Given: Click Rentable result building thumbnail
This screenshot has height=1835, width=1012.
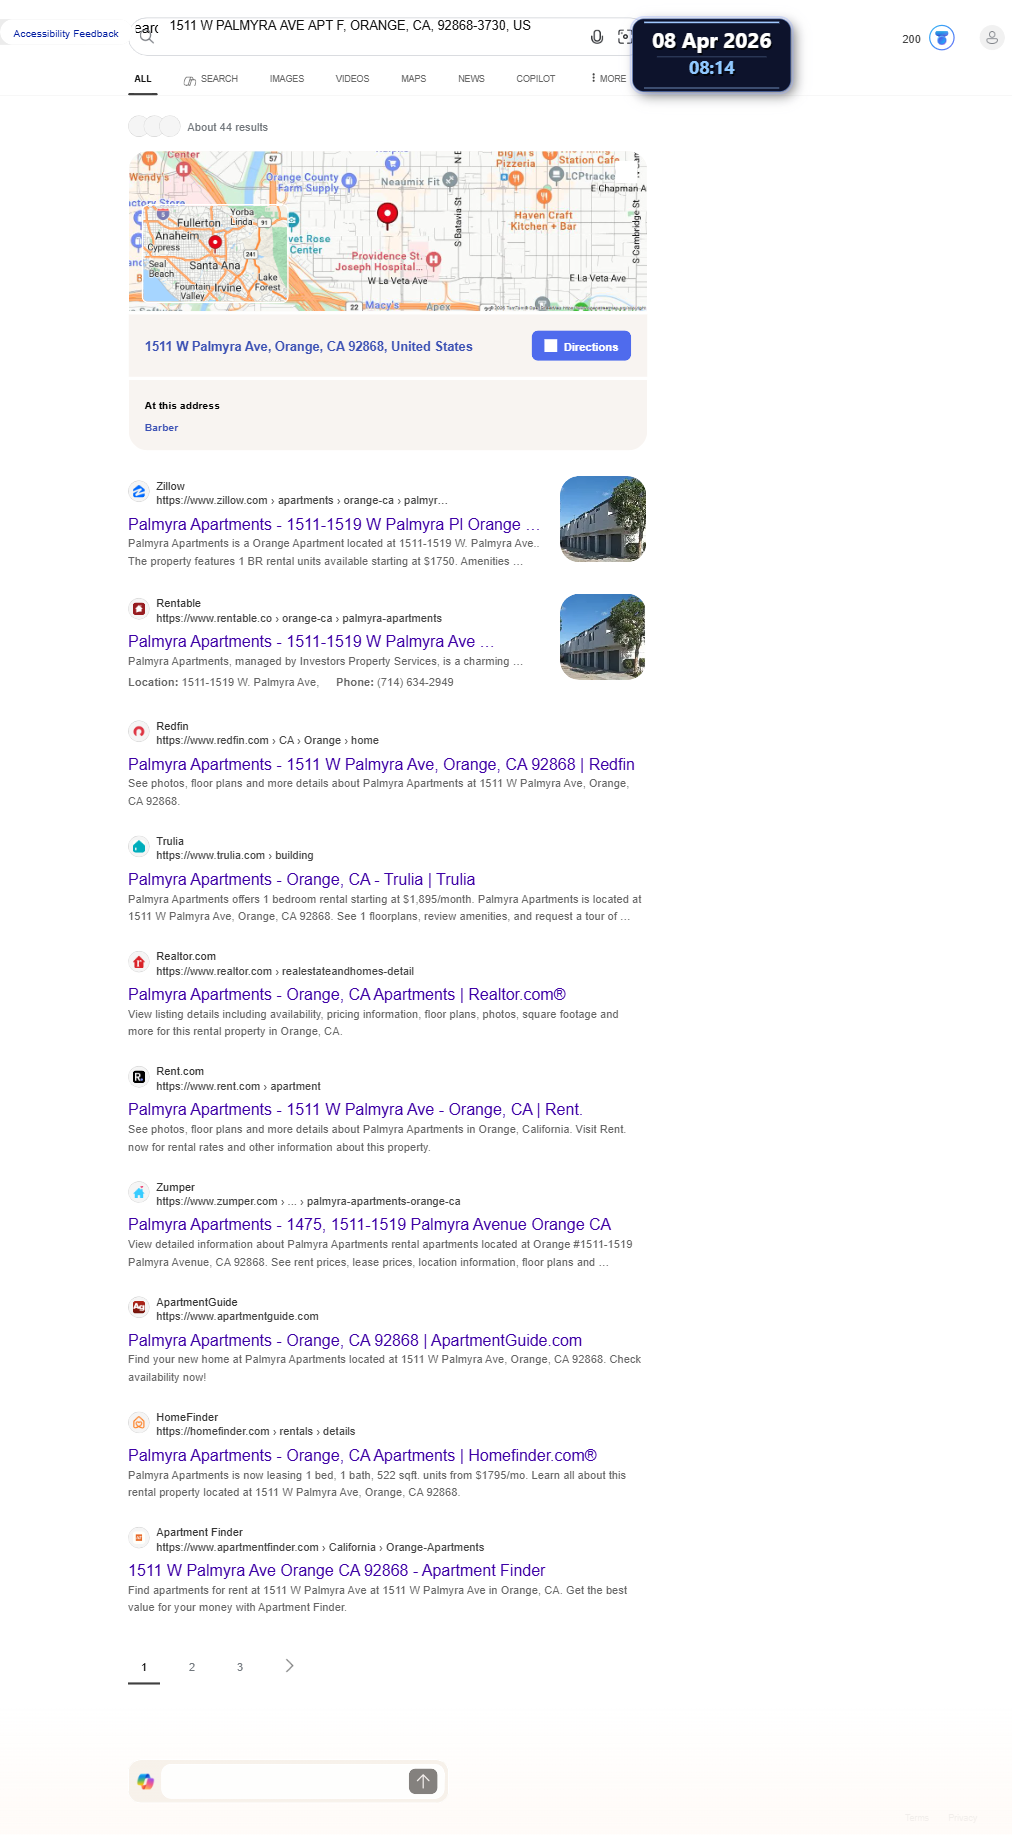Looking at the screenshot, I should (x=603, y=637).
